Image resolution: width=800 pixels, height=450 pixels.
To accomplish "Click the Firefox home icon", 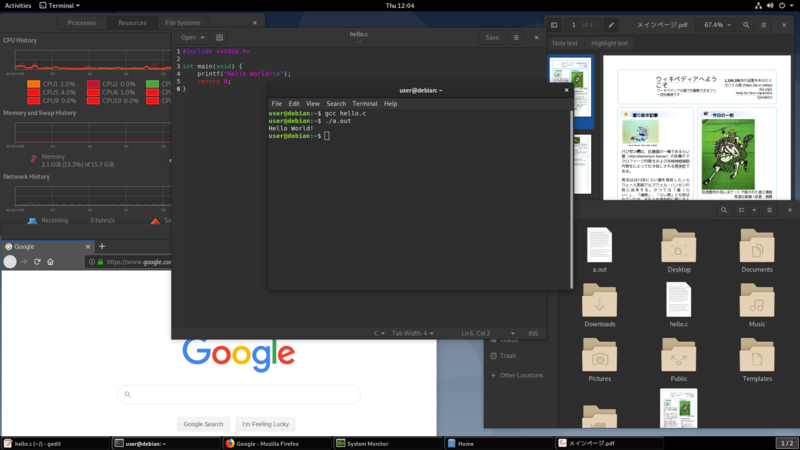I will coord(50,262).
